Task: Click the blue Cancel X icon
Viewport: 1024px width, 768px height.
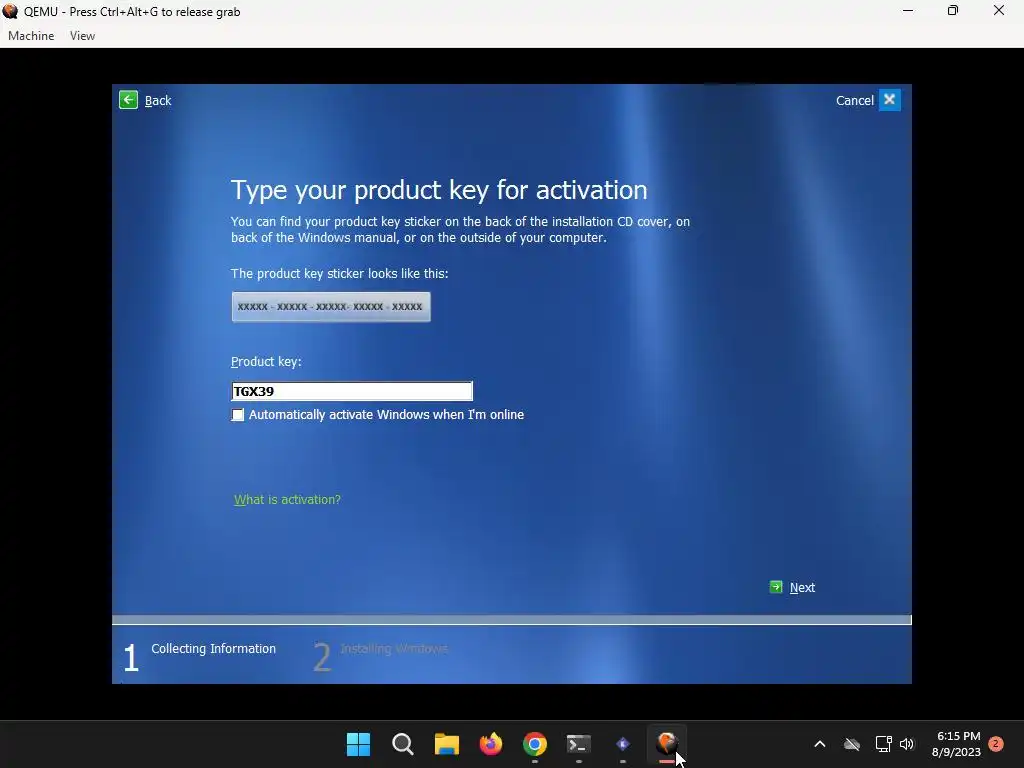Action: 889,100
